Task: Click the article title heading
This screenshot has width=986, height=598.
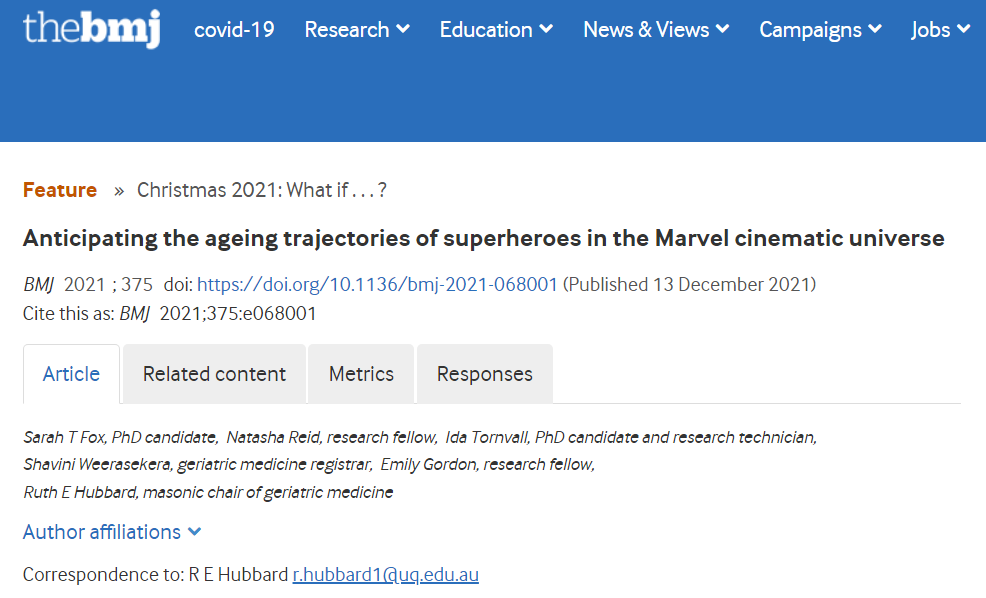Action: pyautogui.click(x=483, y=239)
